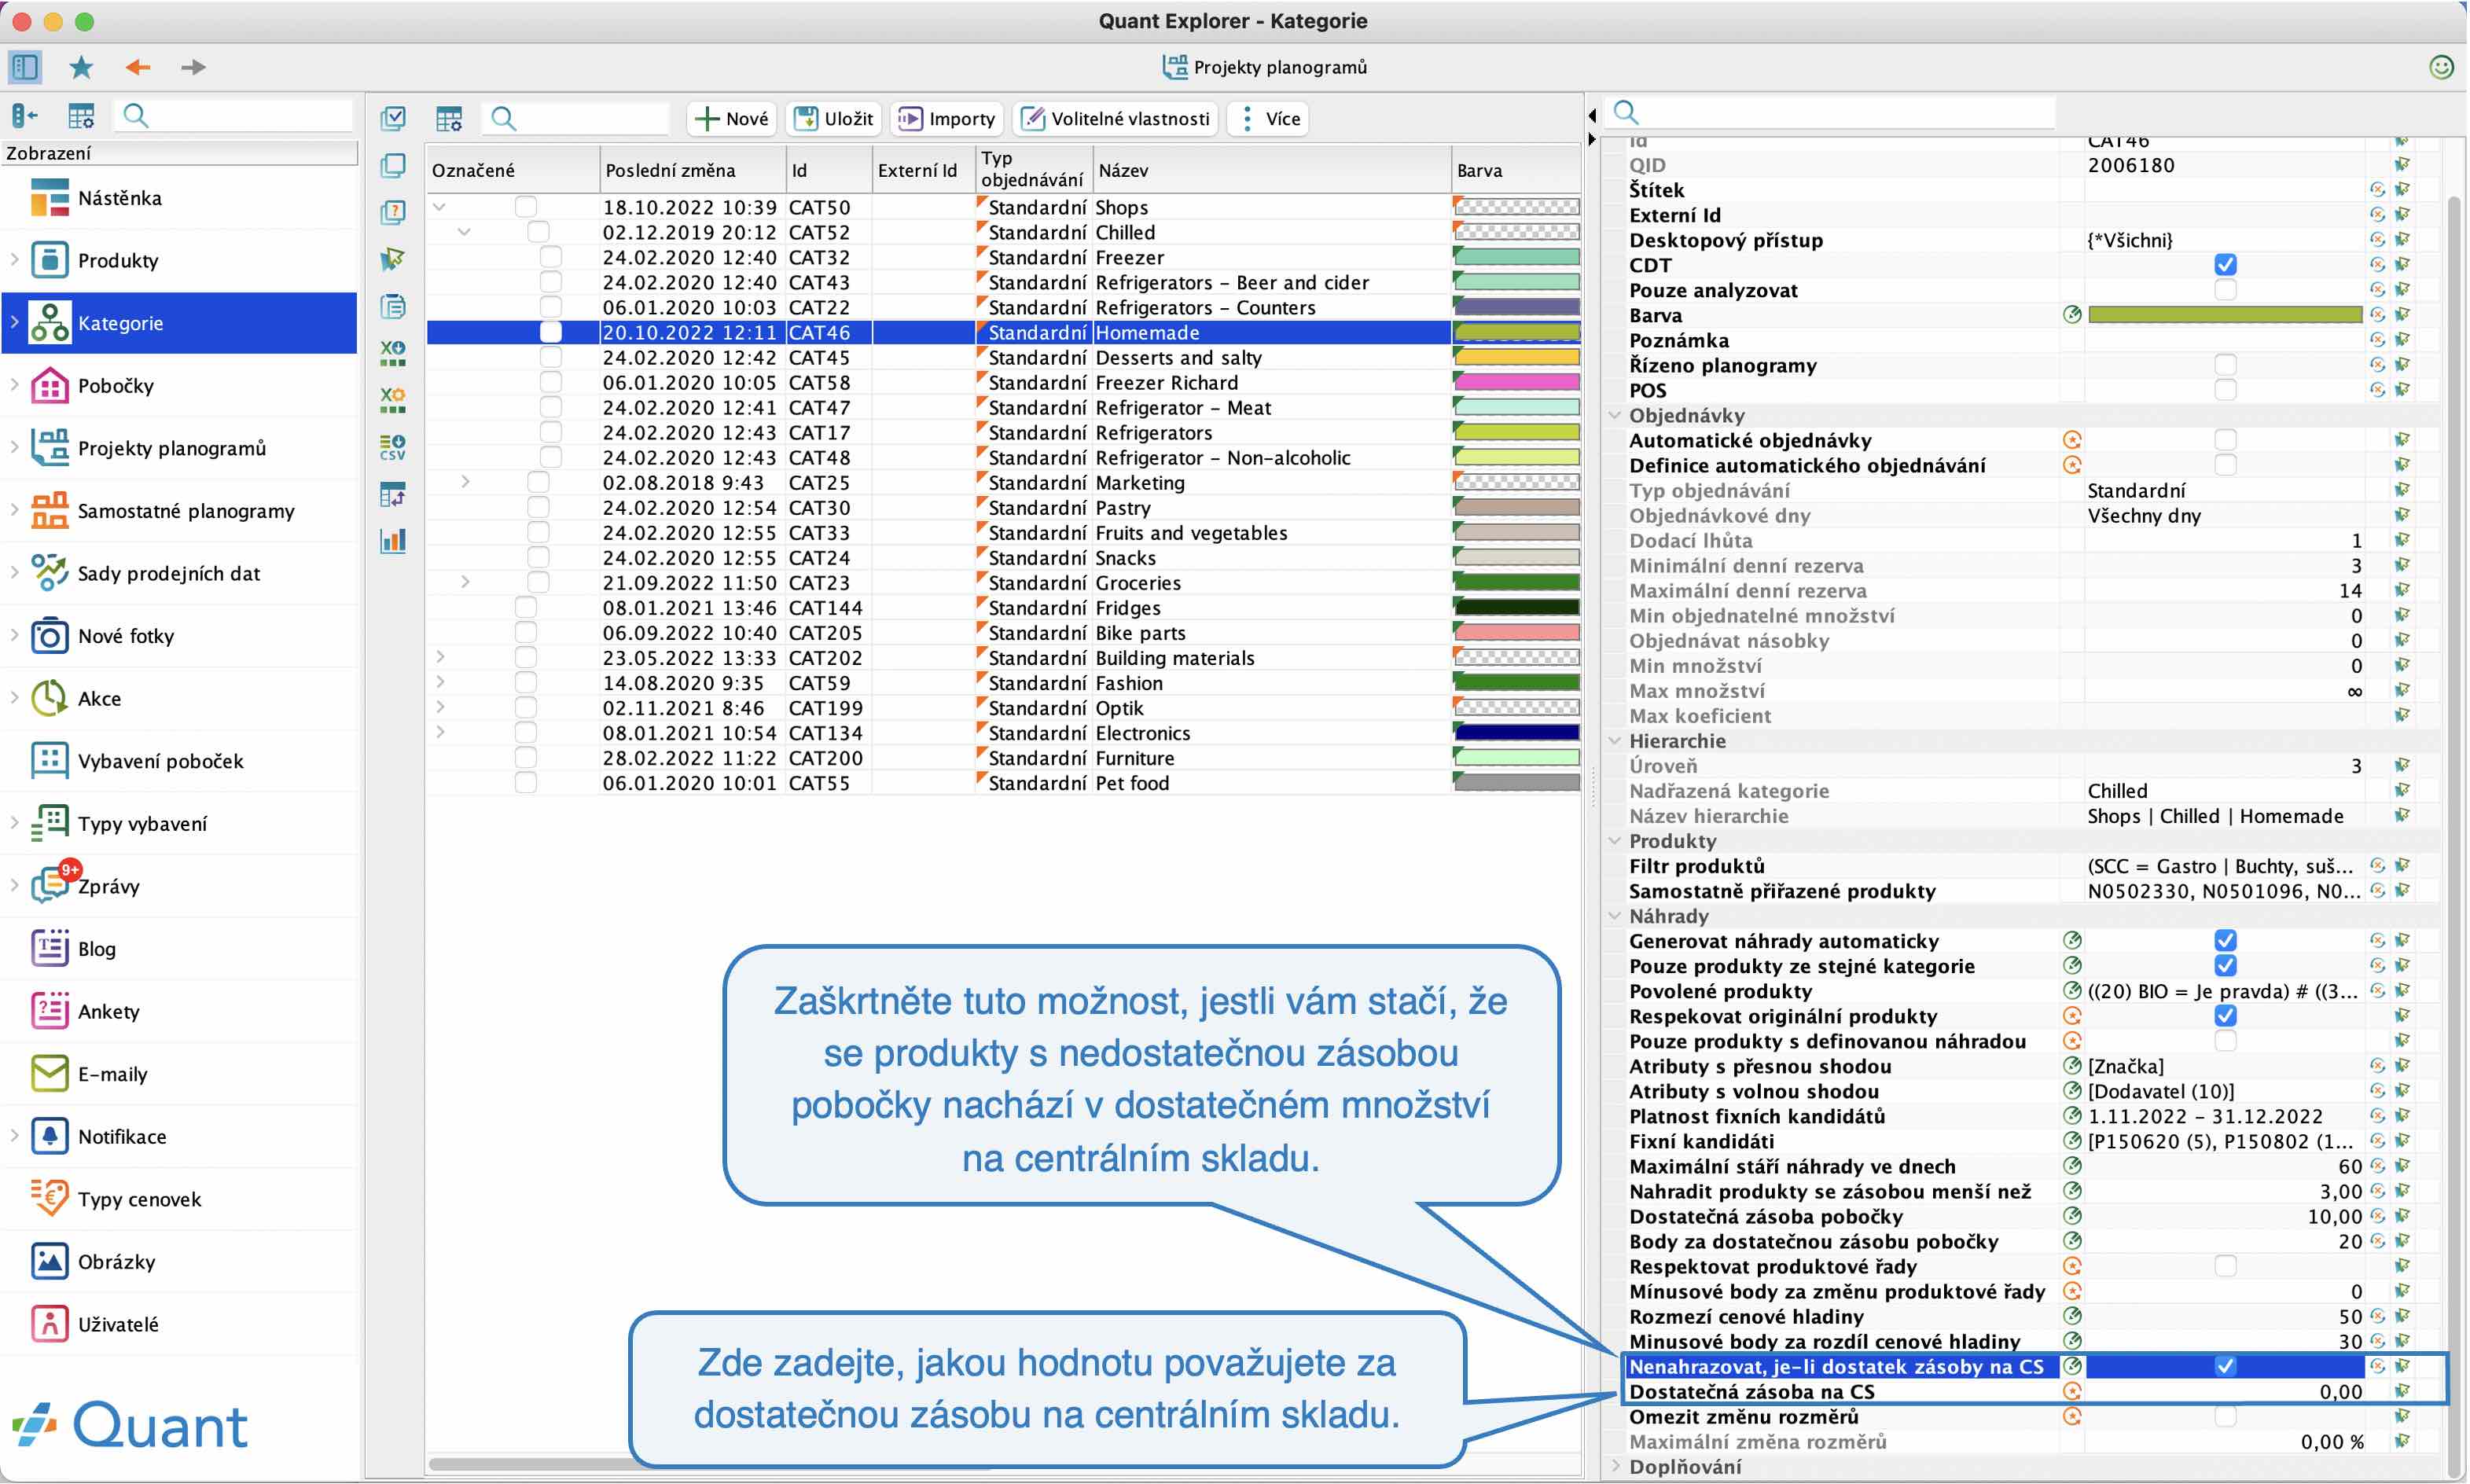This screenshot has height=1484, width=2470.
Task: Click the select-all checklist icon
Action: [x=393, y=118]
